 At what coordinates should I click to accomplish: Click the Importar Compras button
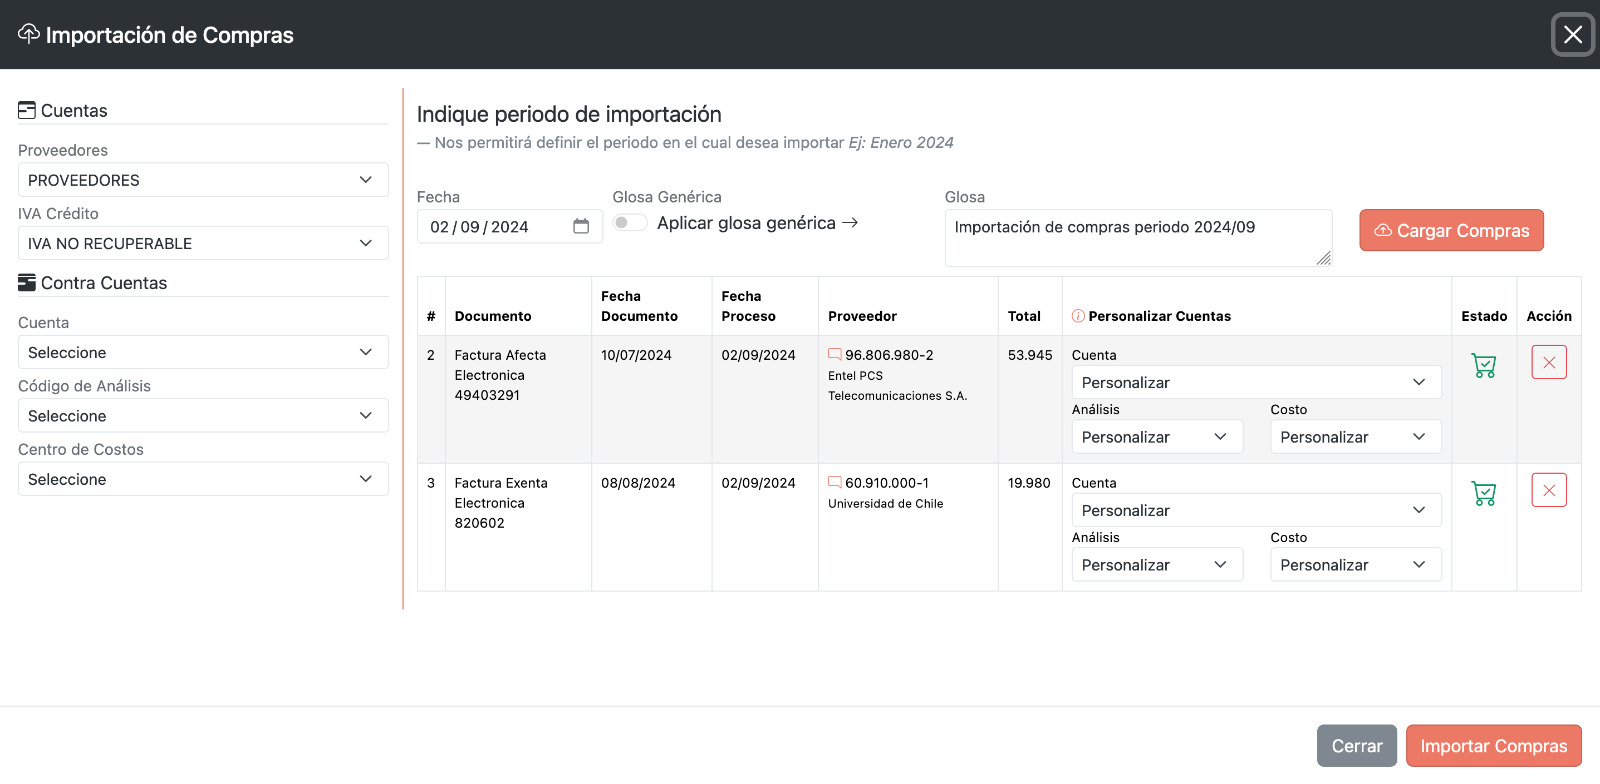pyautogui.click(x=1493, y=746)
